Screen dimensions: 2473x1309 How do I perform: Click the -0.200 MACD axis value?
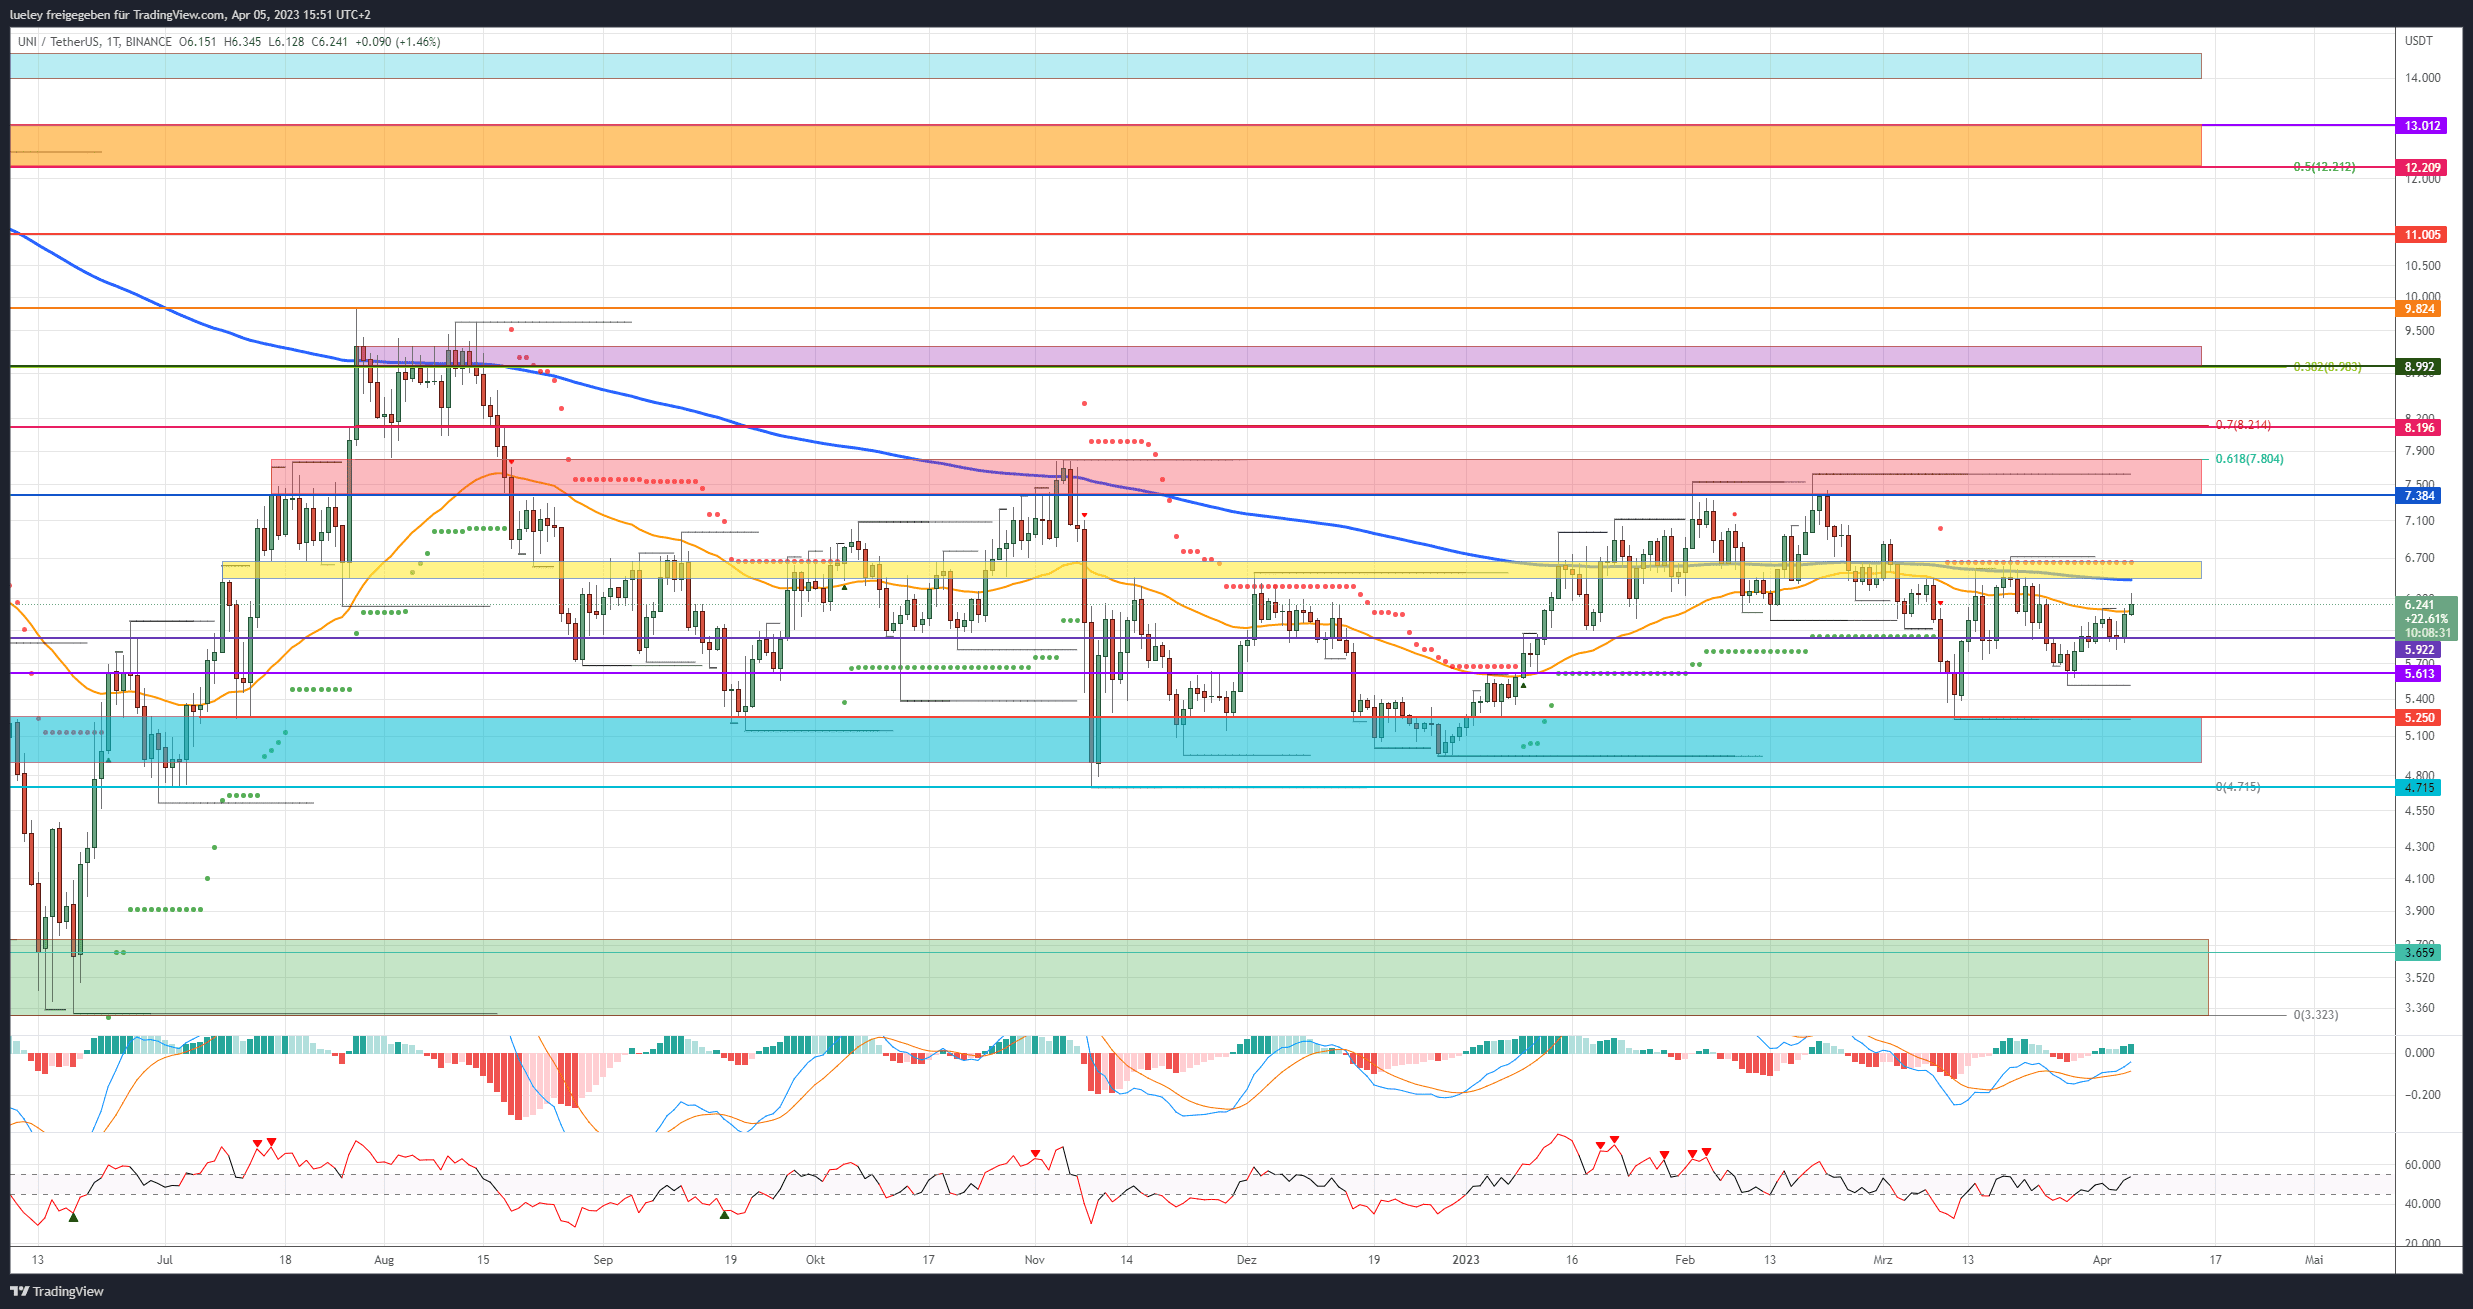coord(2421,1095)
